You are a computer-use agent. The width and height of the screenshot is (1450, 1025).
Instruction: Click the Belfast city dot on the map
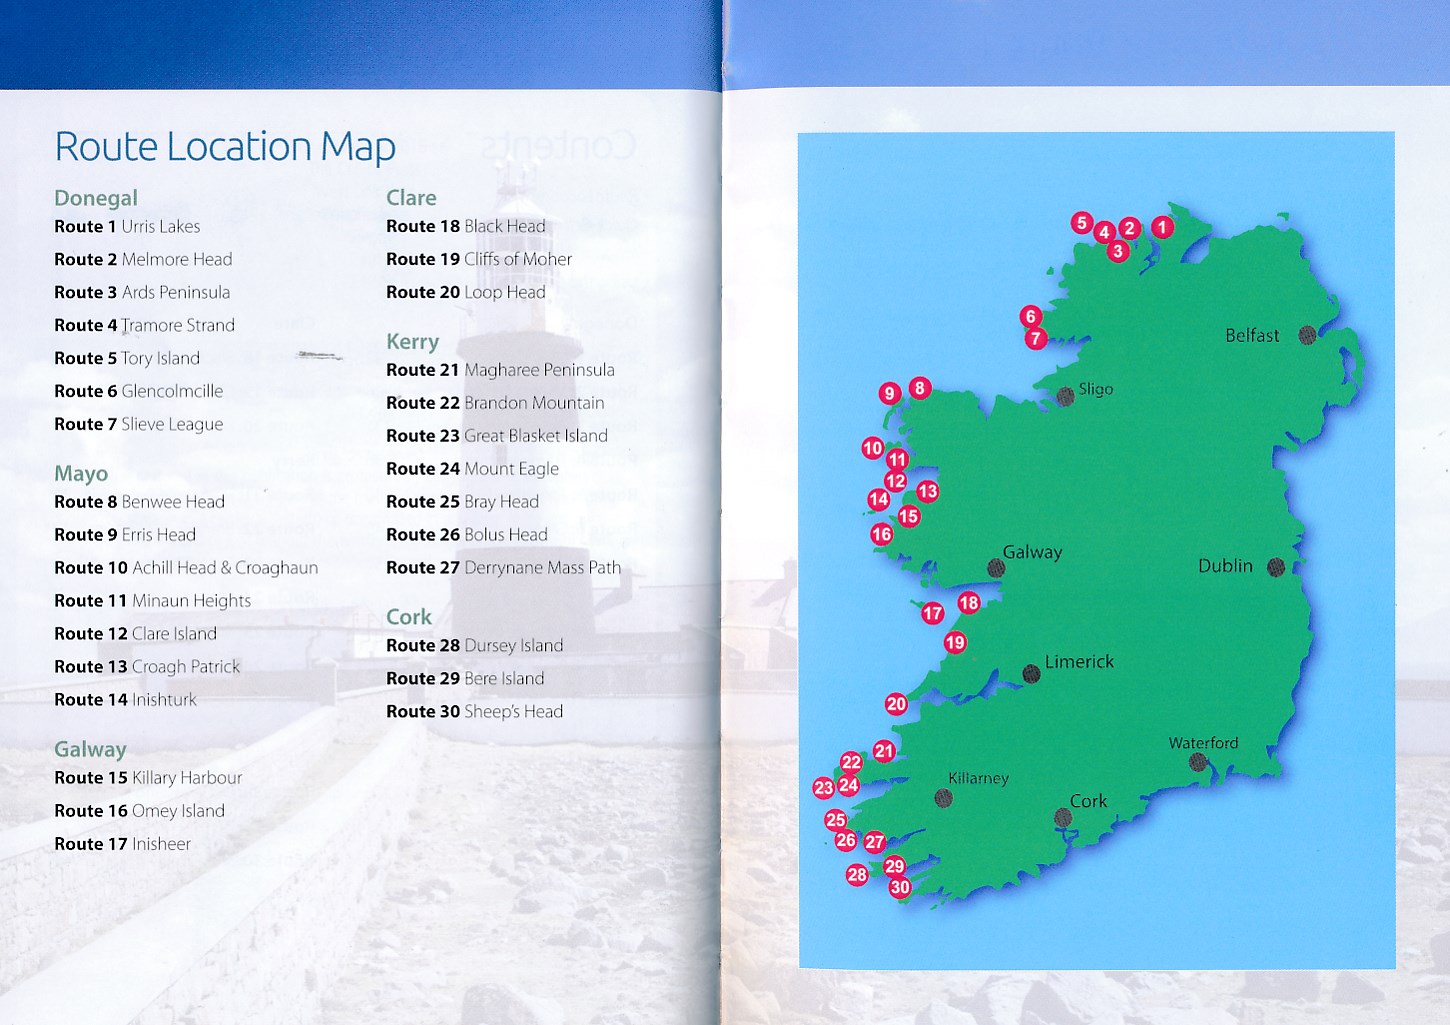point(1307,335)
